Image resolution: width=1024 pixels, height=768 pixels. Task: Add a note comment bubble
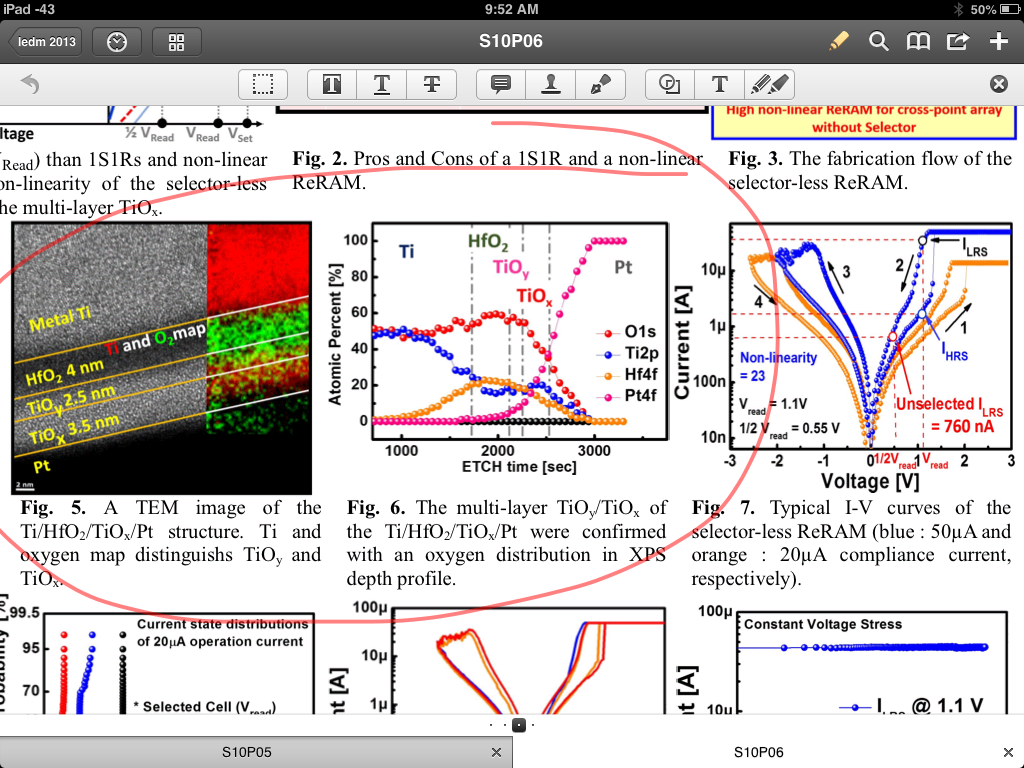(x=501, y=85)
